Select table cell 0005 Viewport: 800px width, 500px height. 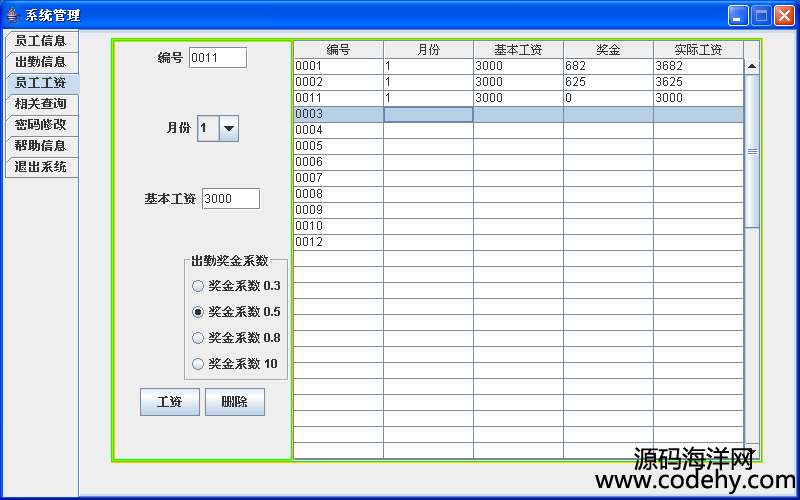pyautogui.click(x=338, y=146)
